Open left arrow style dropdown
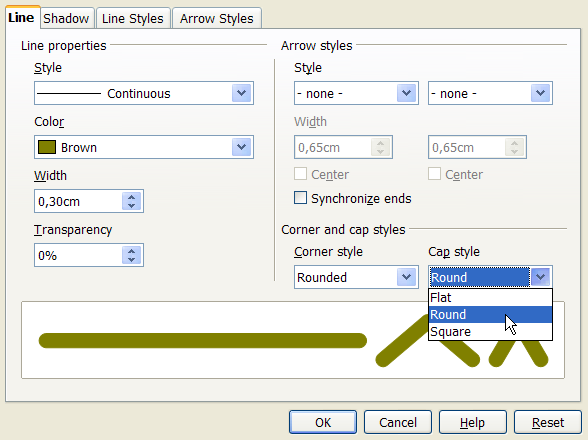Viewport: 588px width, 440px height. coord(356,93)
